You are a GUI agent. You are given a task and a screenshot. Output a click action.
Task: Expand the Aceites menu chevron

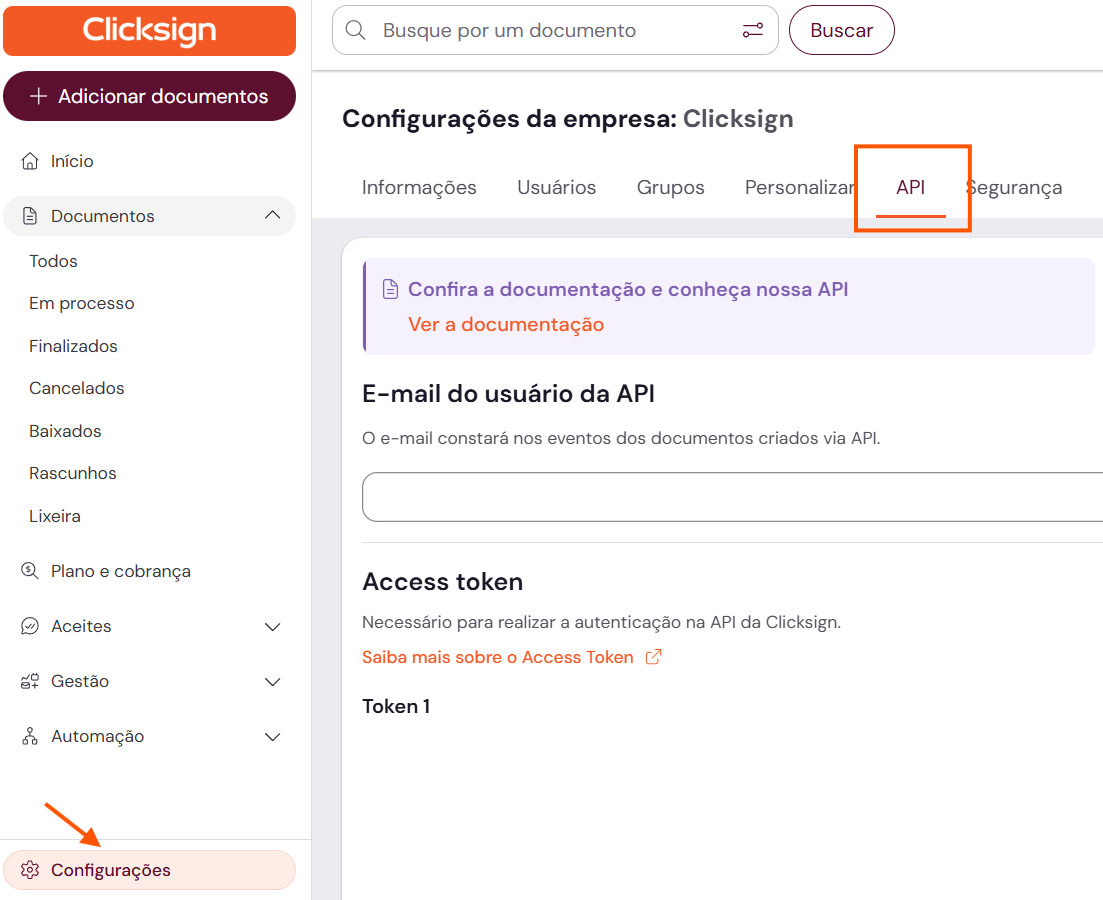coord(272,626)
